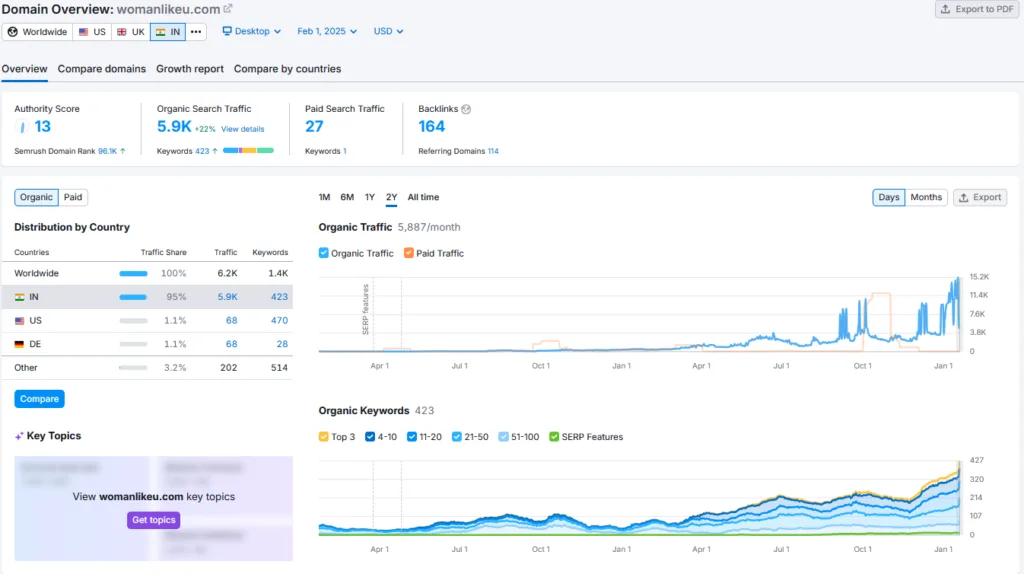Select All time range
Viewport: 1024px width, 574px height.
click(423, 197)
